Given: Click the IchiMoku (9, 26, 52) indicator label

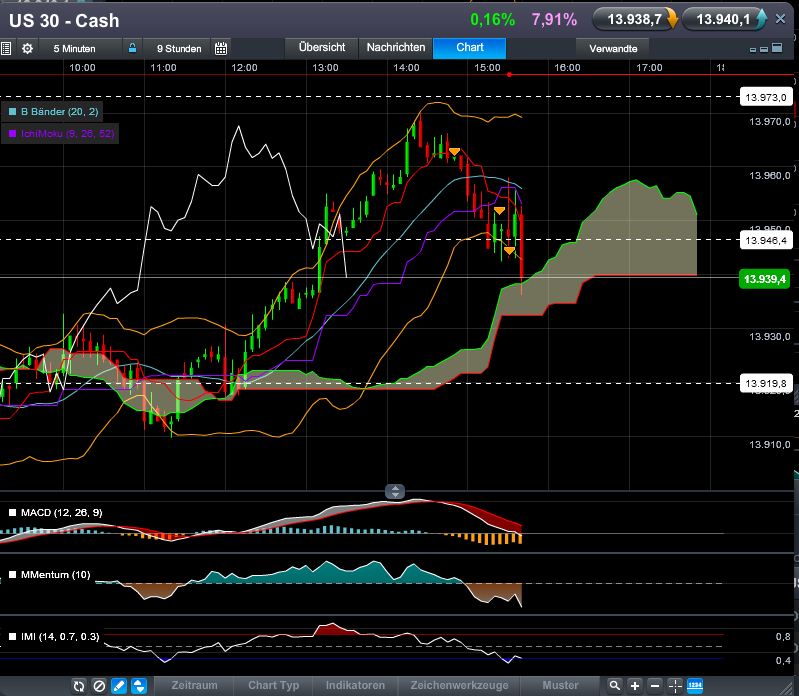Looking at the screenshot, I should (x=67, y=133).
